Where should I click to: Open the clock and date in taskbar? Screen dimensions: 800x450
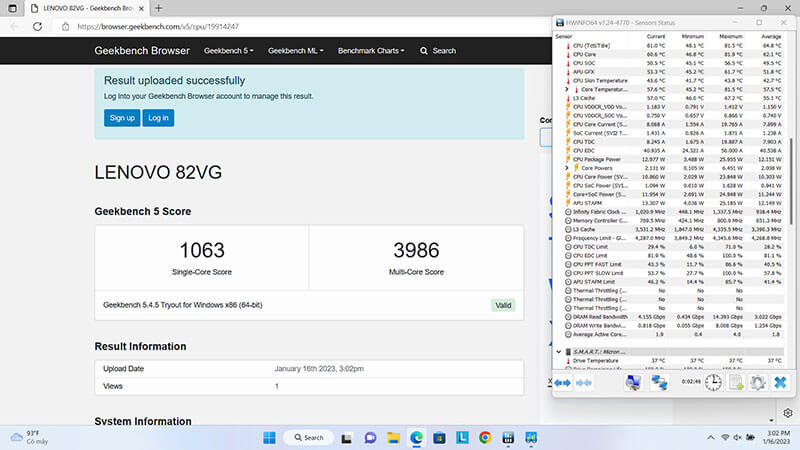tap(778, 438)
